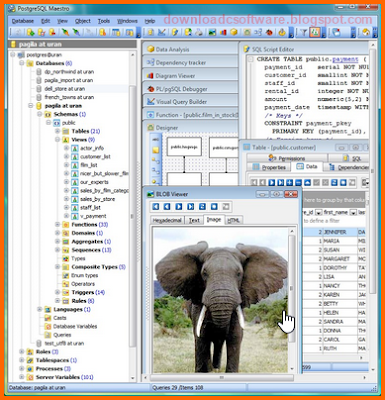
Task: Click the ladybug debugger icon in toolbar
Action: tap(269, 32)
